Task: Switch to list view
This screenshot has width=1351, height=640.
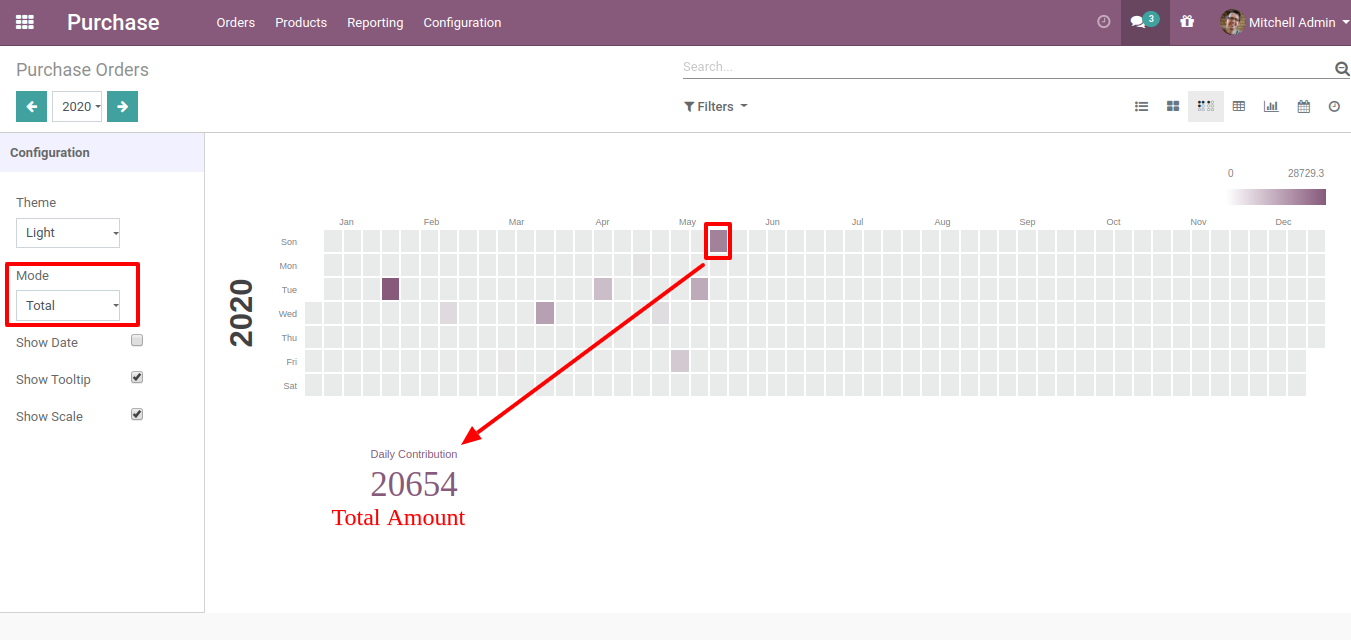Action: pyautogui.click(x=1141, y=106)
